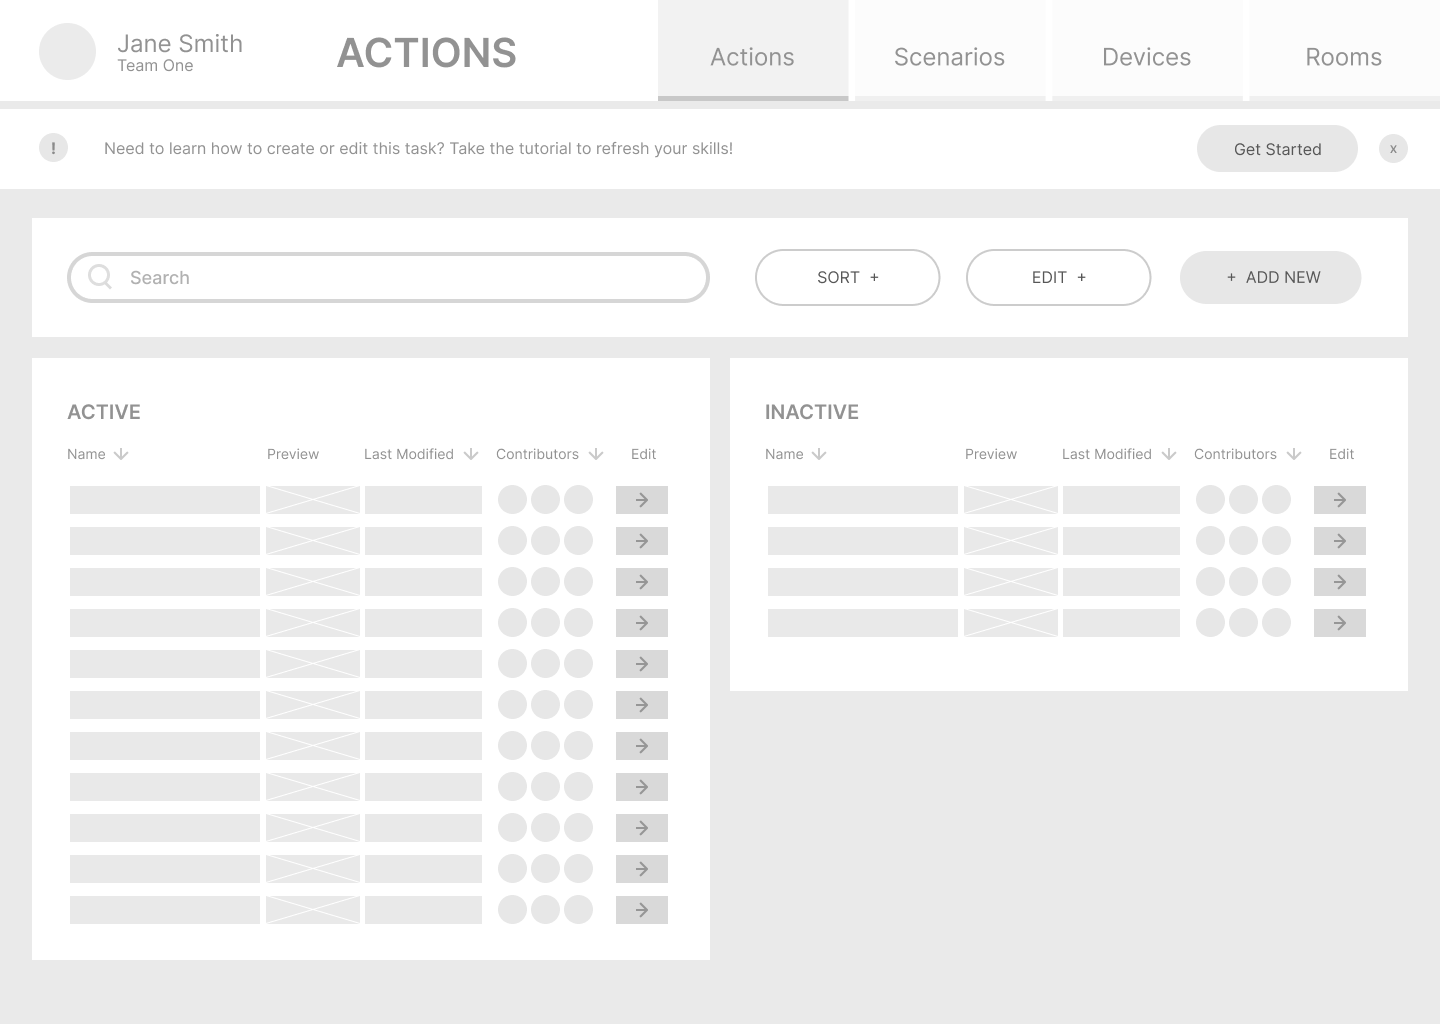Screen dimensions: 1440x1024
Task: Go to the Rooms tab
Action: pyautogui.click(x=1343, y=56)
